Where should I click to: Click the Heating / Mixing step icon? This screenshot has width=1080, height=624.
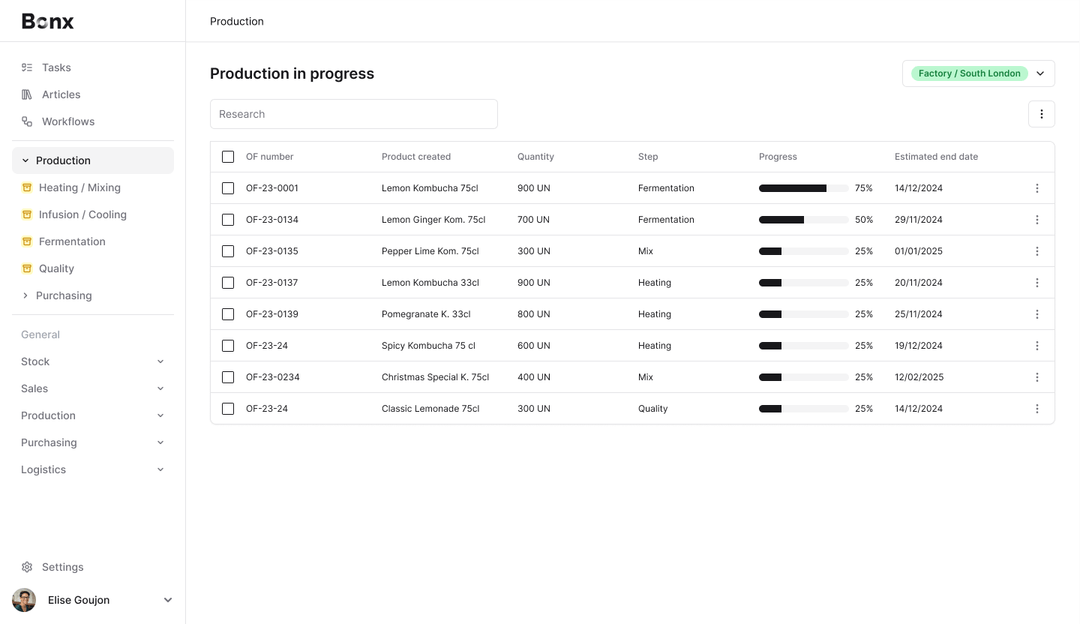point(28,187)
